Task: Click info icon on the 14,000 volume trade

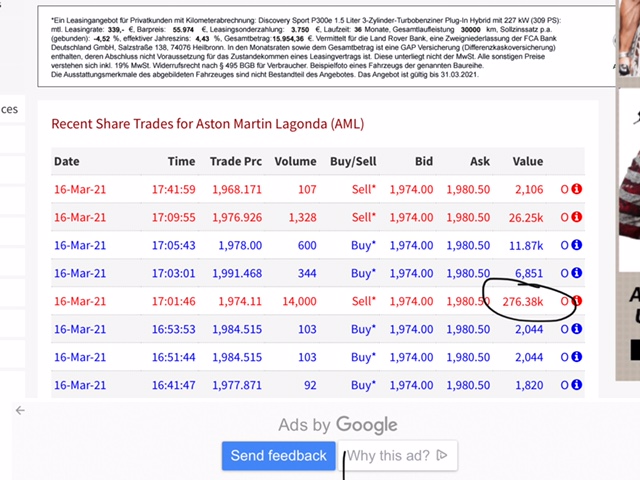Action: pyautogui.click(x=577, y=301)
